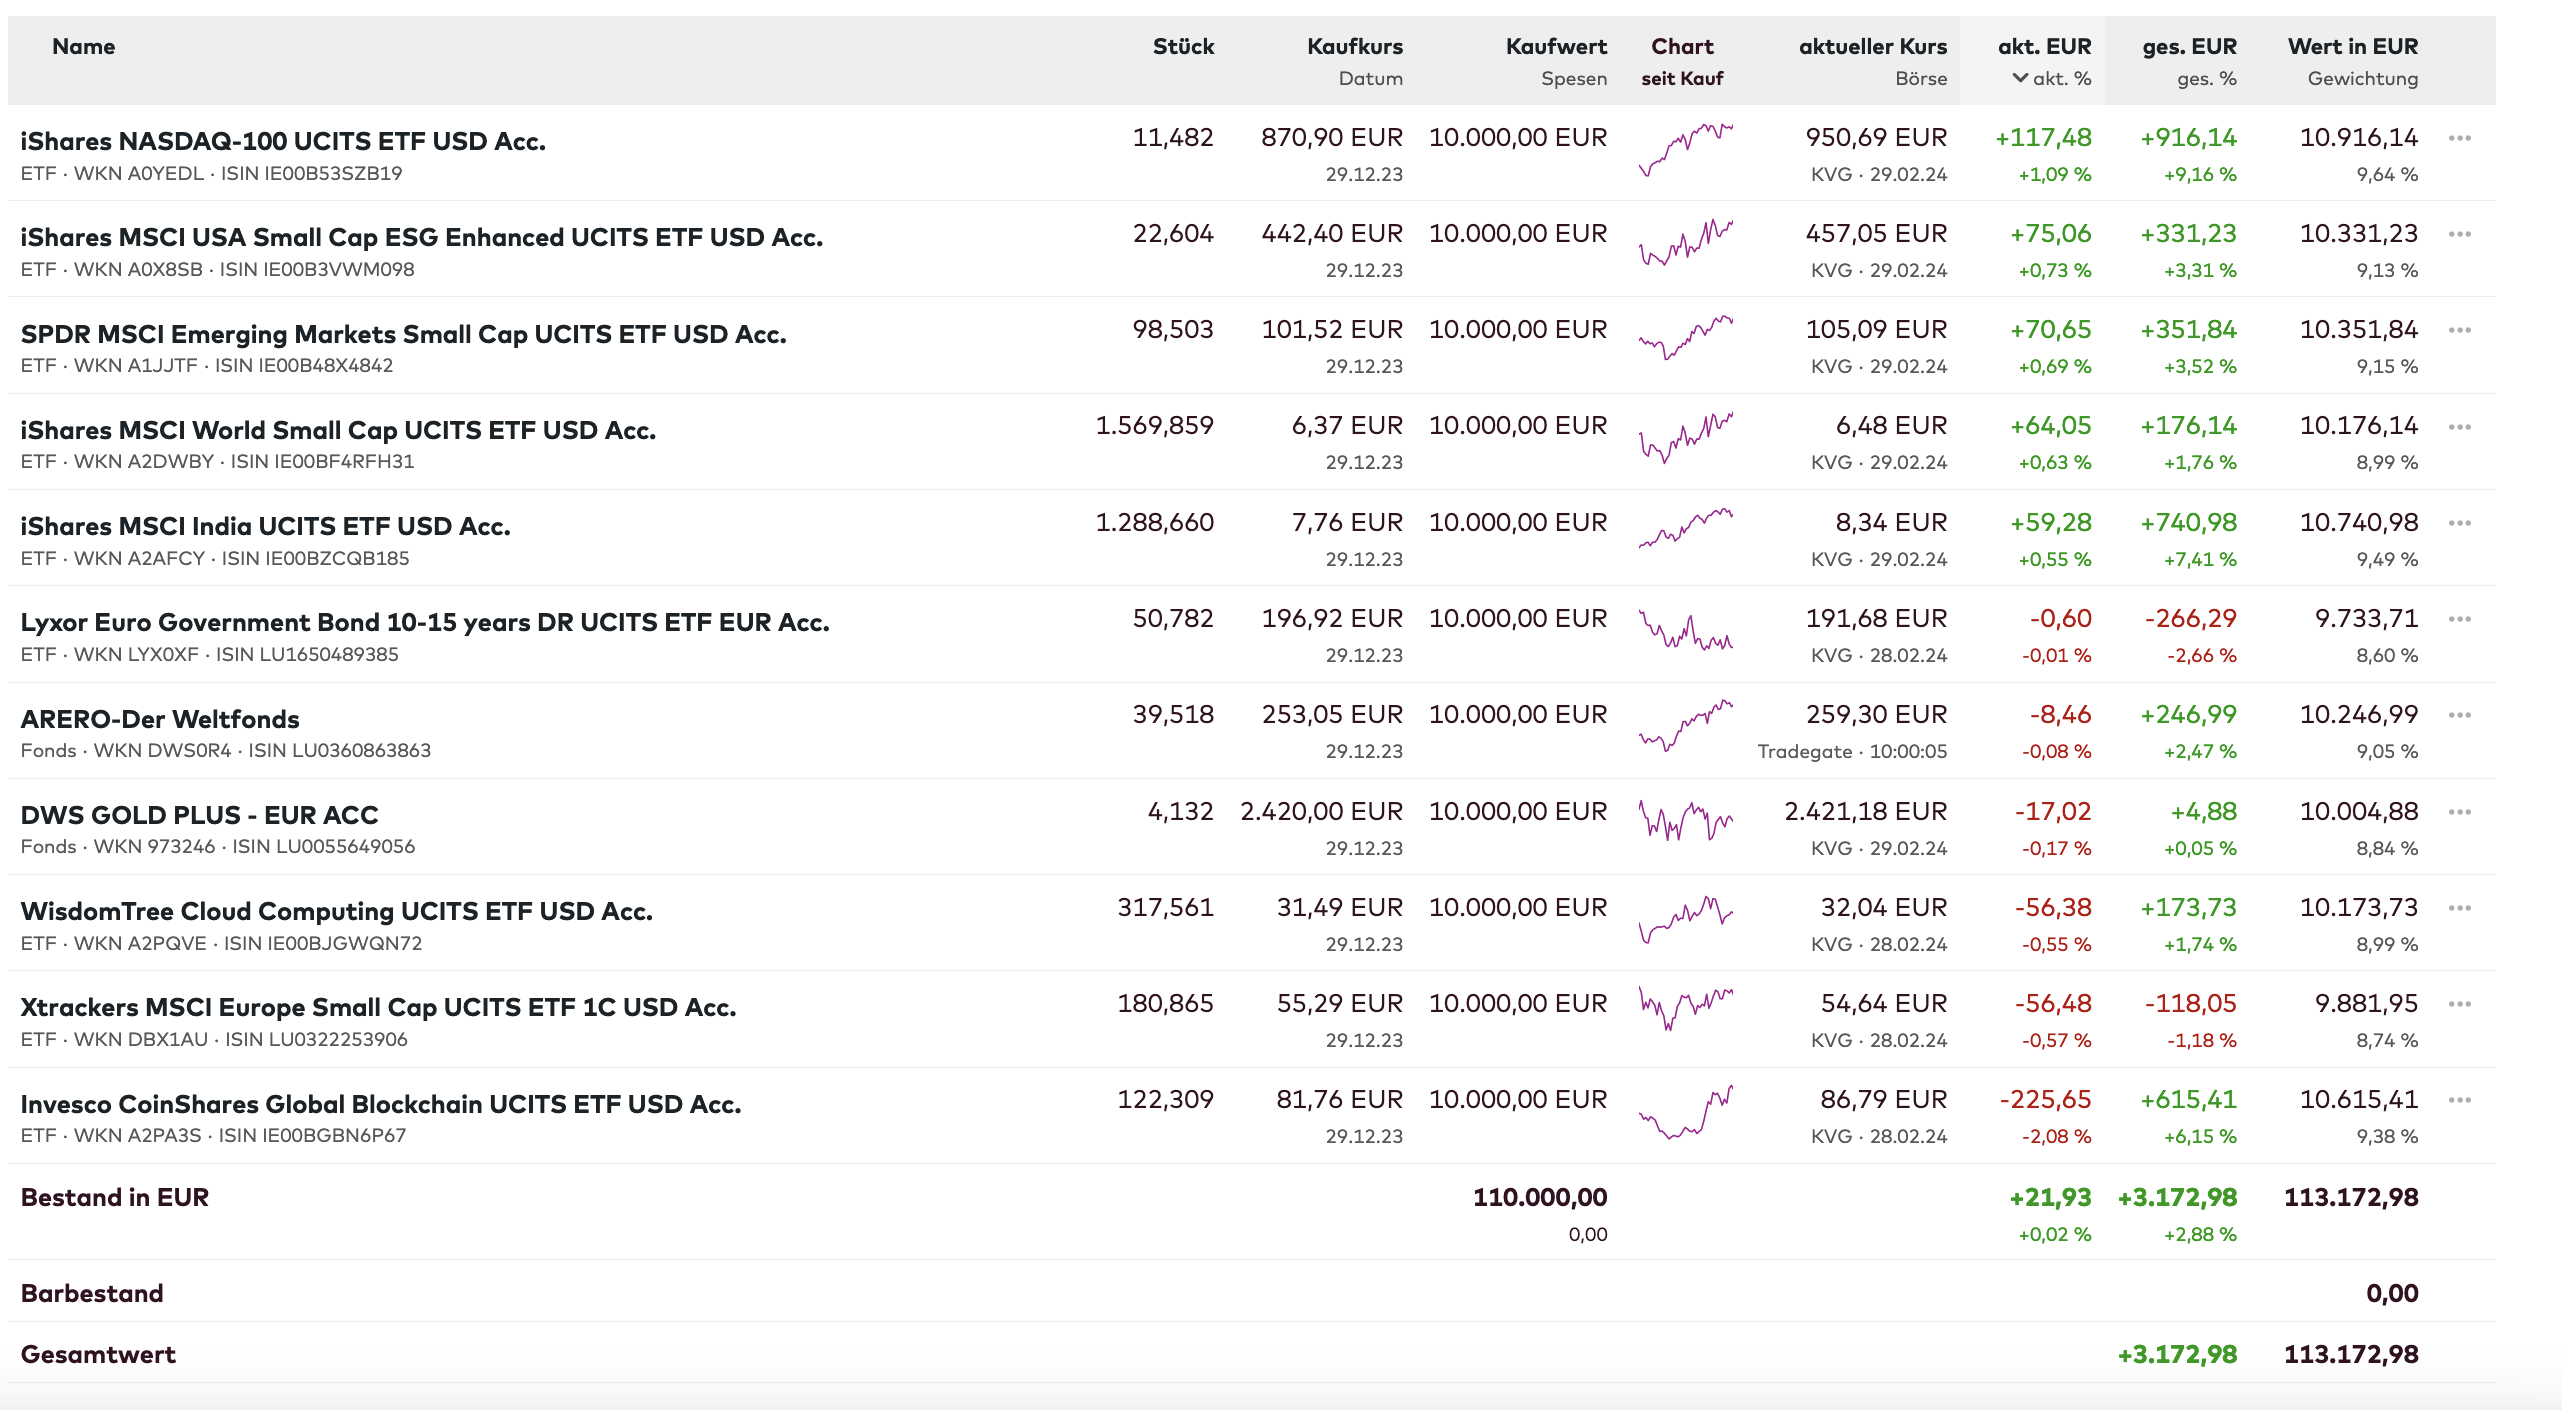Open sparkline chart of Invesco CoinShares Blockchain
2562x1410 pixels.
click(x=1685, y=1112)
